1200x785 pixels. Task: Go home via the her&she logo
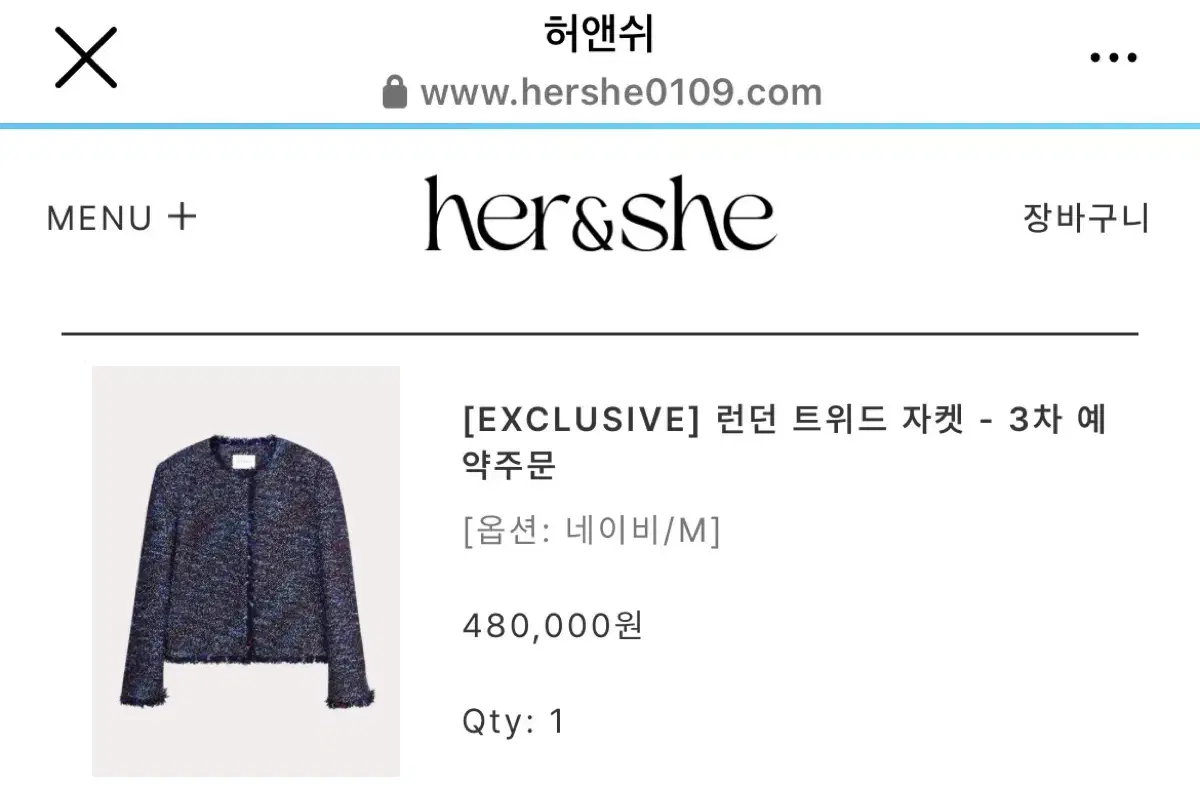click(600, 213)
